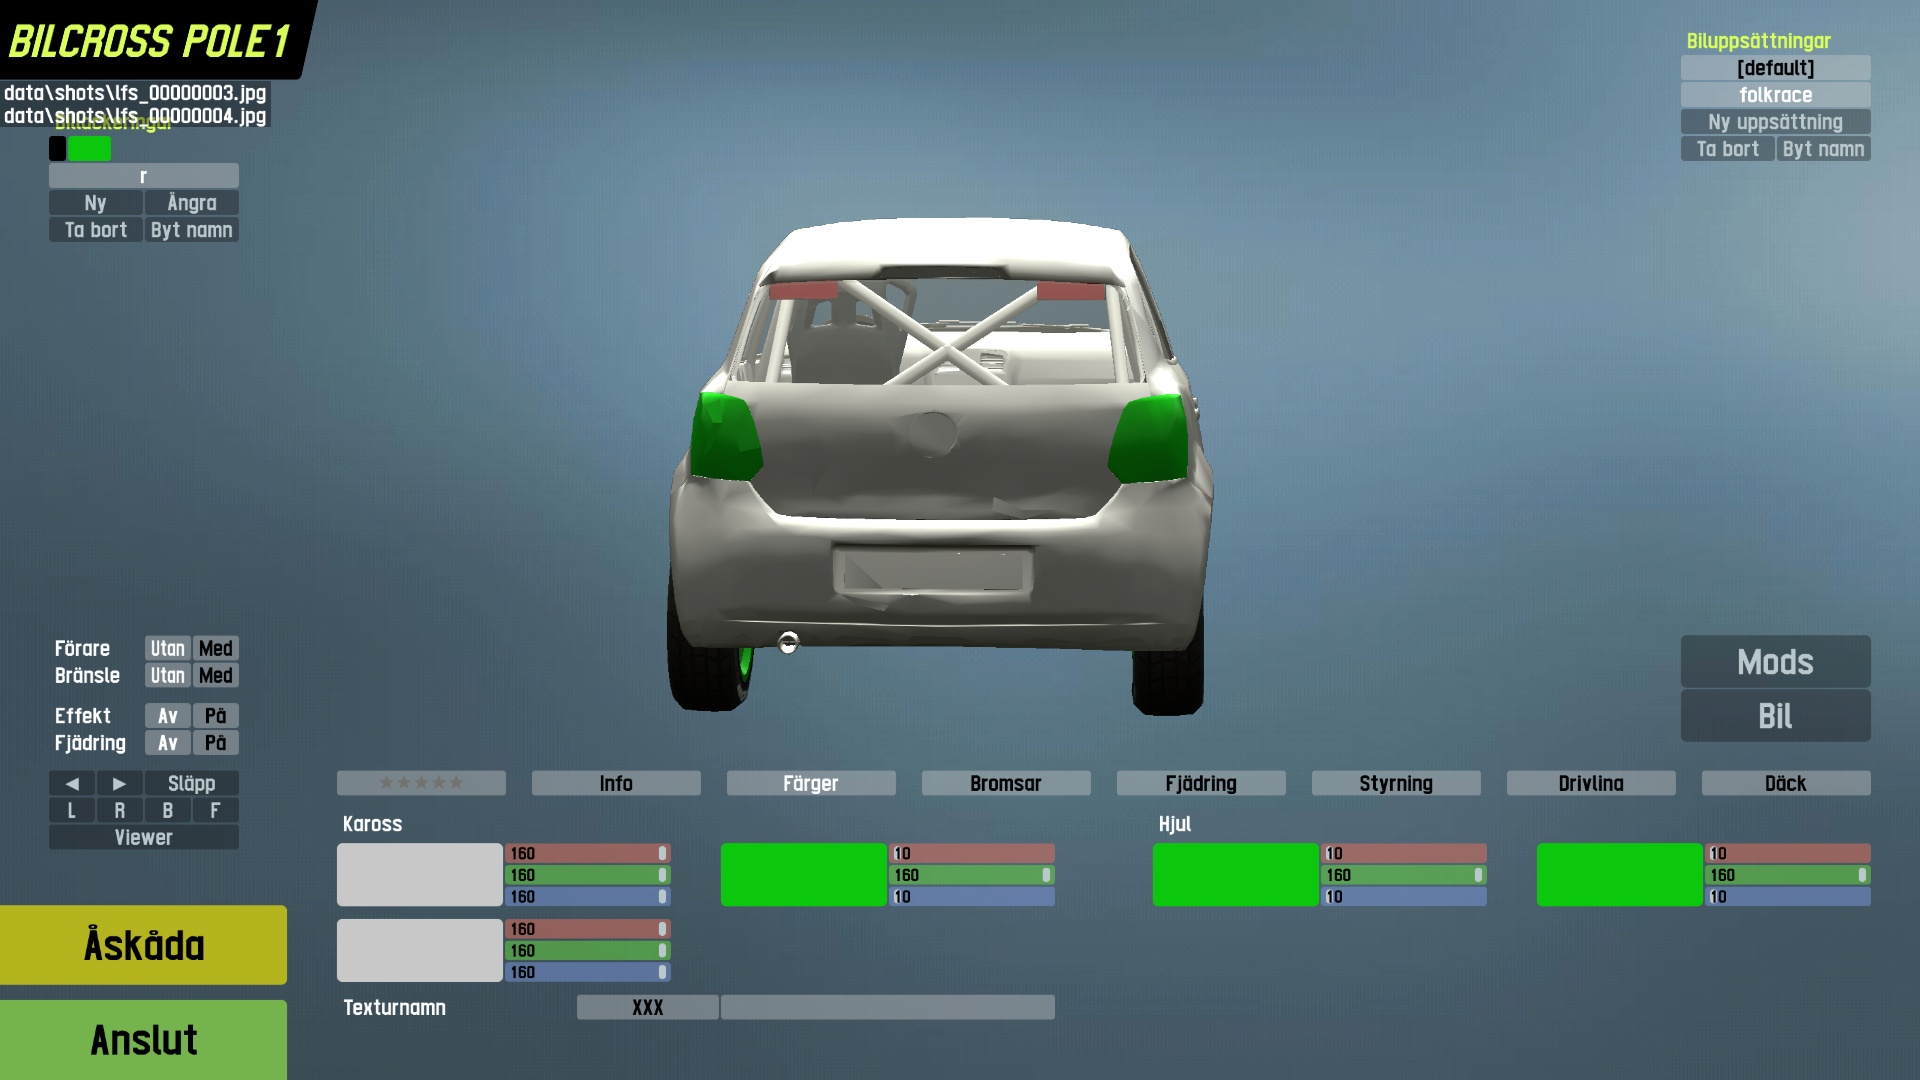Click the Texturnamn XXX field
The width and height of the screenshot is (1920, 1080).
647,1008
